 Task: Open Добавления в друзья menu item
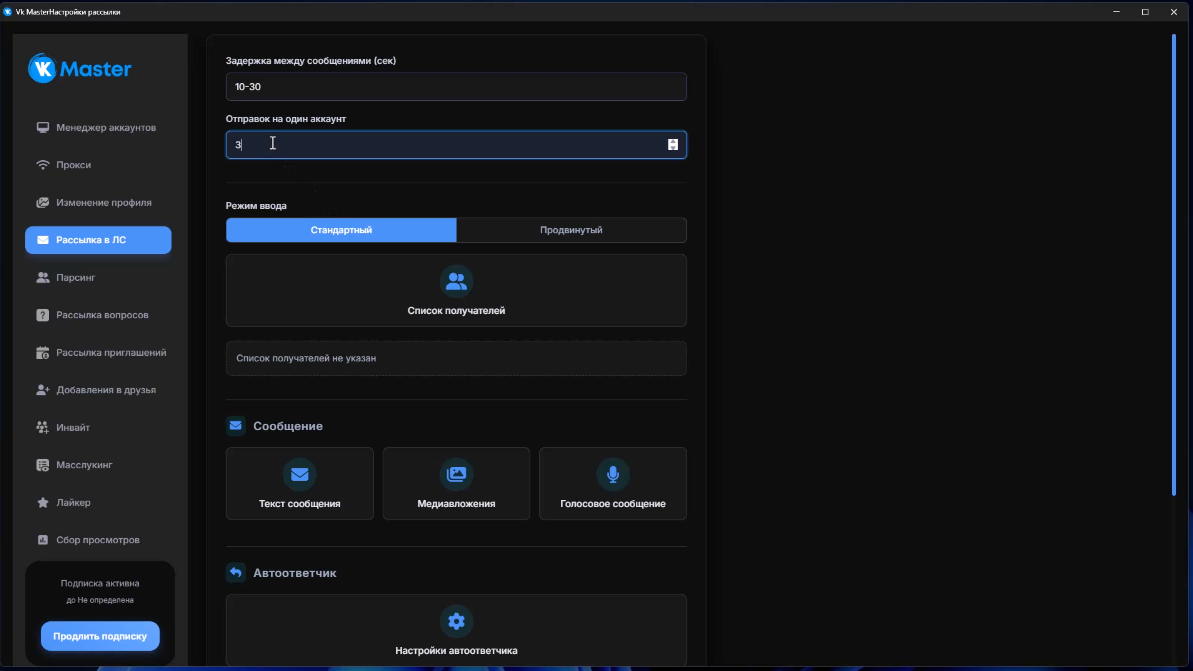point(105,390)
